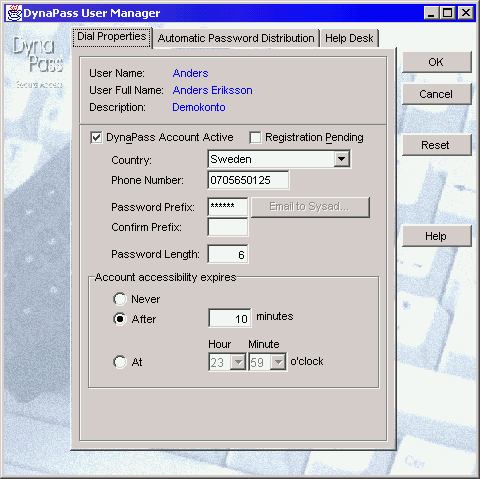480x479 pixels.
Task: Choose the At o'clock radio option
Action: click(x=120, y=362)
